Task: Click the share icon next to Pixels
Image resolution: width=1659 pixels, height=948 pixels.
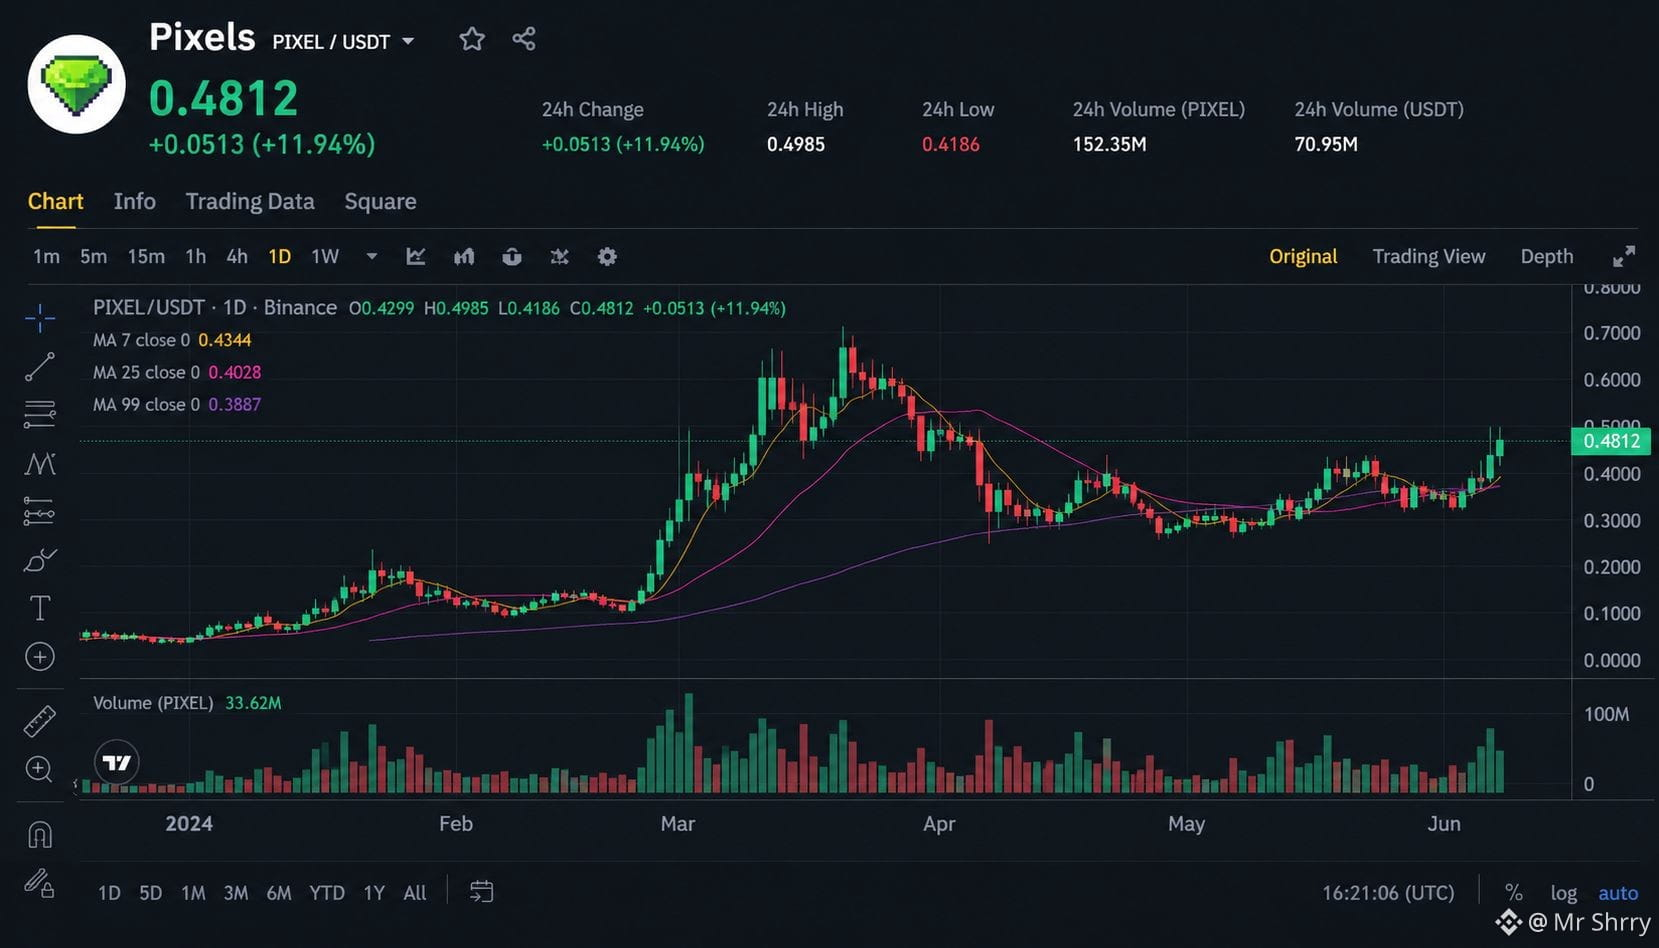Action: (524, 39)
